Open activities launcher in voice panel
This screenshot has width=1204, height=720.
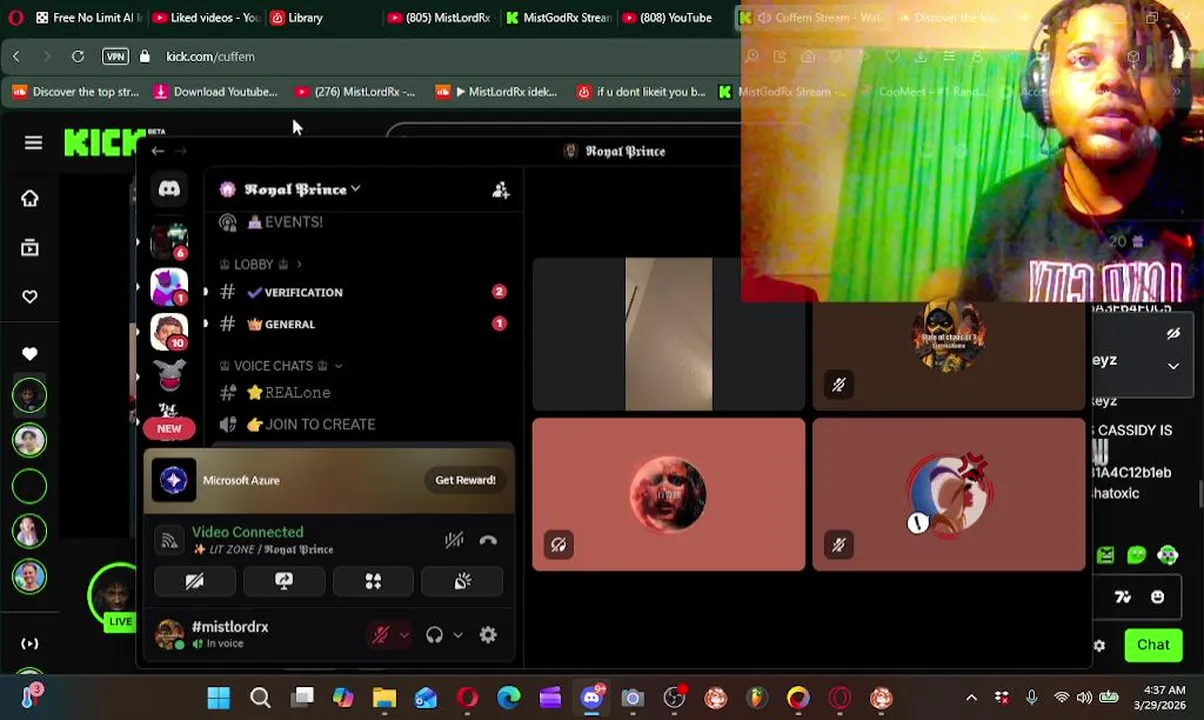click(x=373, y=581)
